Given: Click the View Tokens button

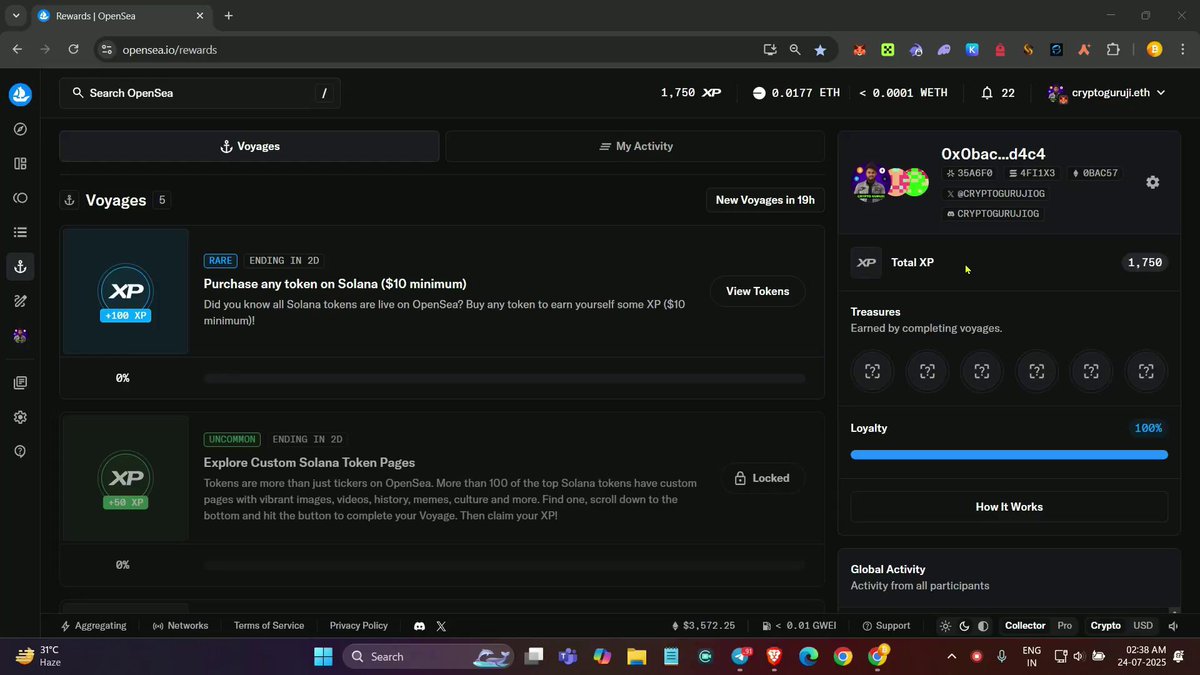Looking at the screenshot, I should click(x=757, y=291).
